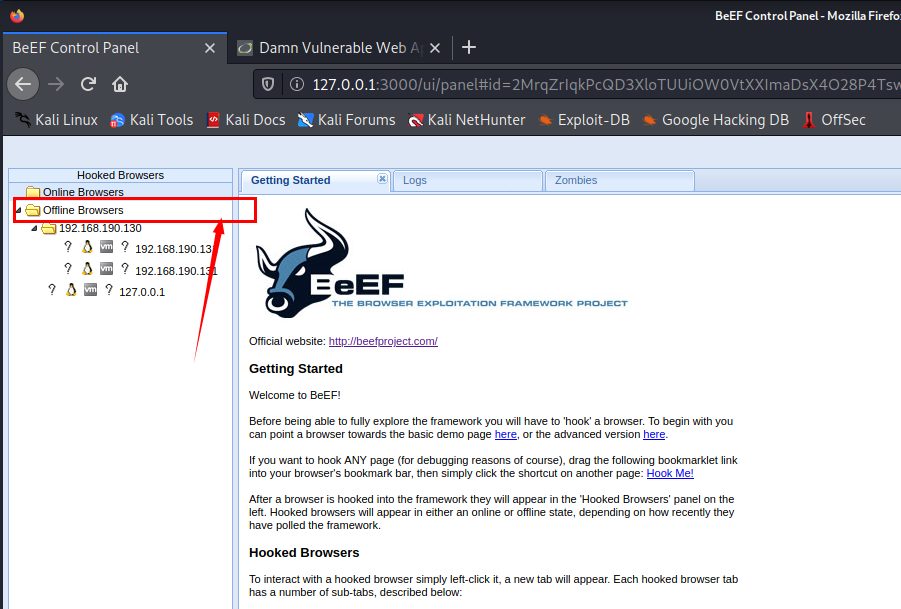This screenshot has width=901, height=609.
Task: Open OffSec bookmark
Action: point(834,120)
